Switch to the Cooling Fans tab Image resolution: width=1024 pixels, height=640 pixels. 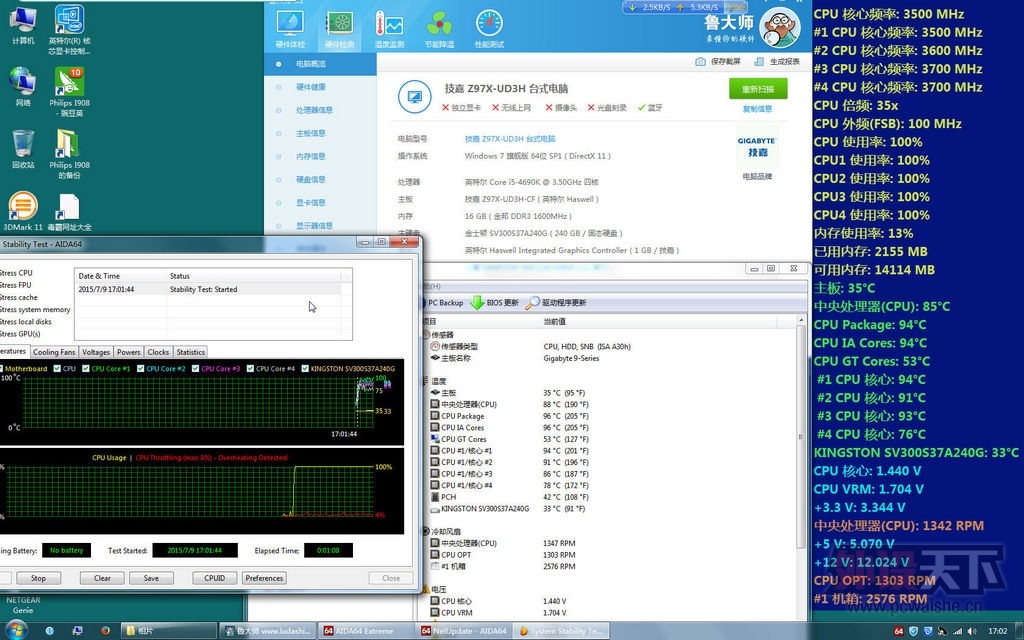pyautogui.click(x=54, y=352)
